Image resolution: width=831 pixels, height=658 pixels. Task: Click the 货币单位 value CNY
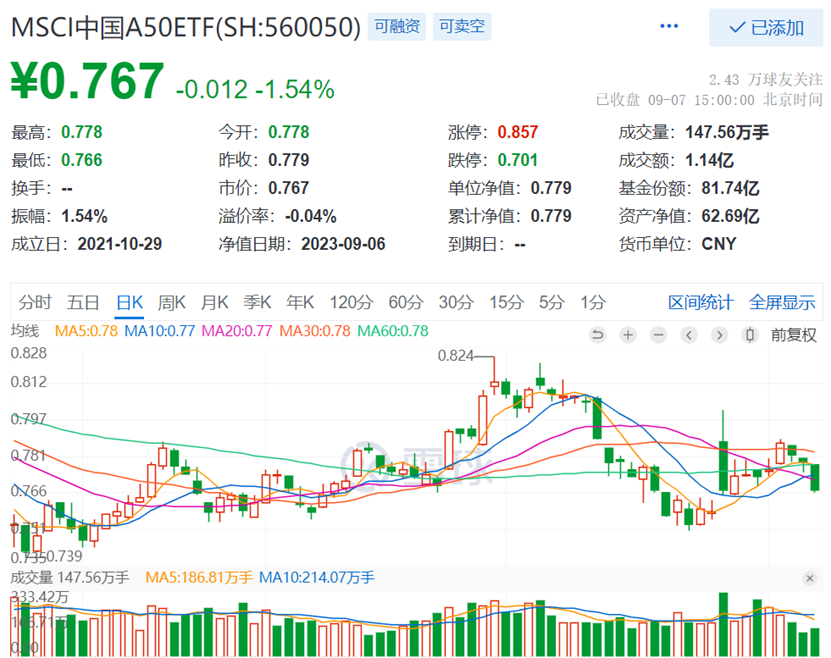[x=719, y=244]
